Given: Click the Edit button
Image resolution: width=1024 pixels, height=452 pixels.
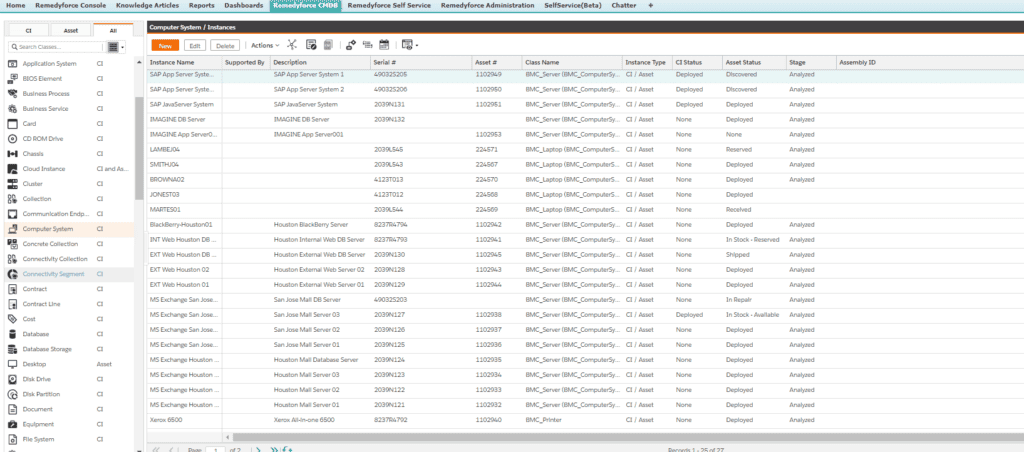Looking at the screenshot, I should [x=195, y=45].
